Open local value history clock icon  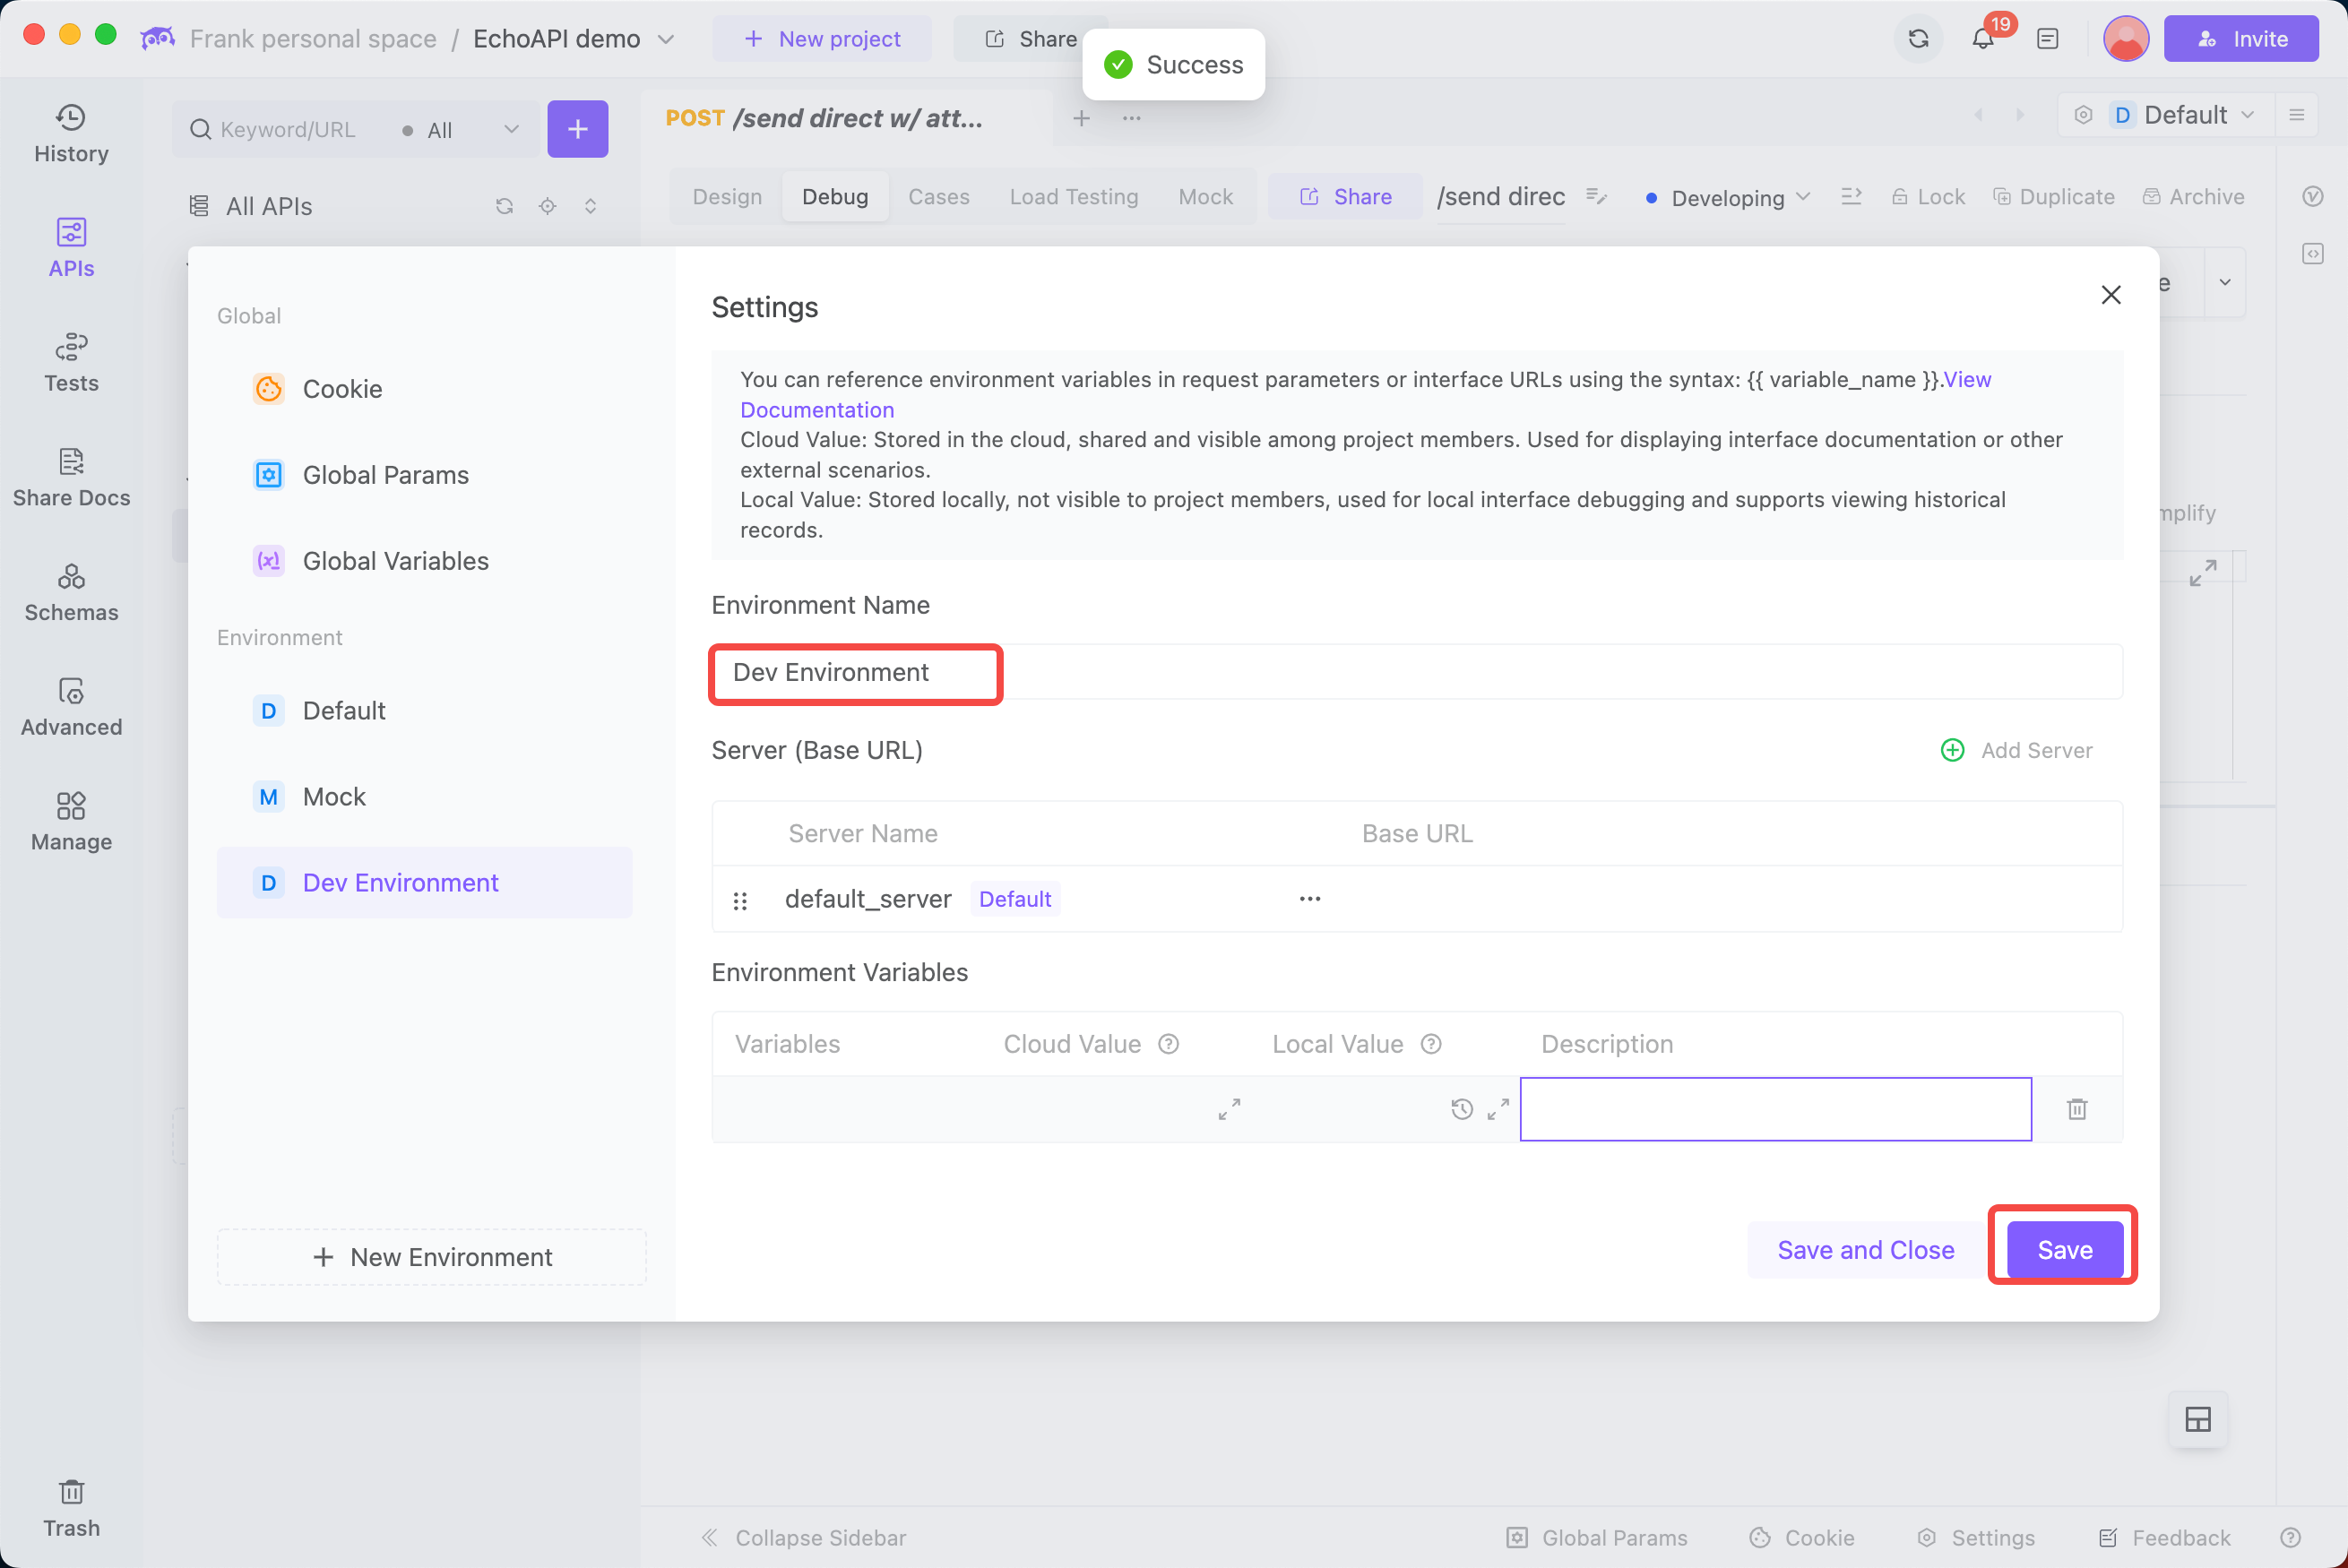pyautogui.click(x=1461, y=1109)
